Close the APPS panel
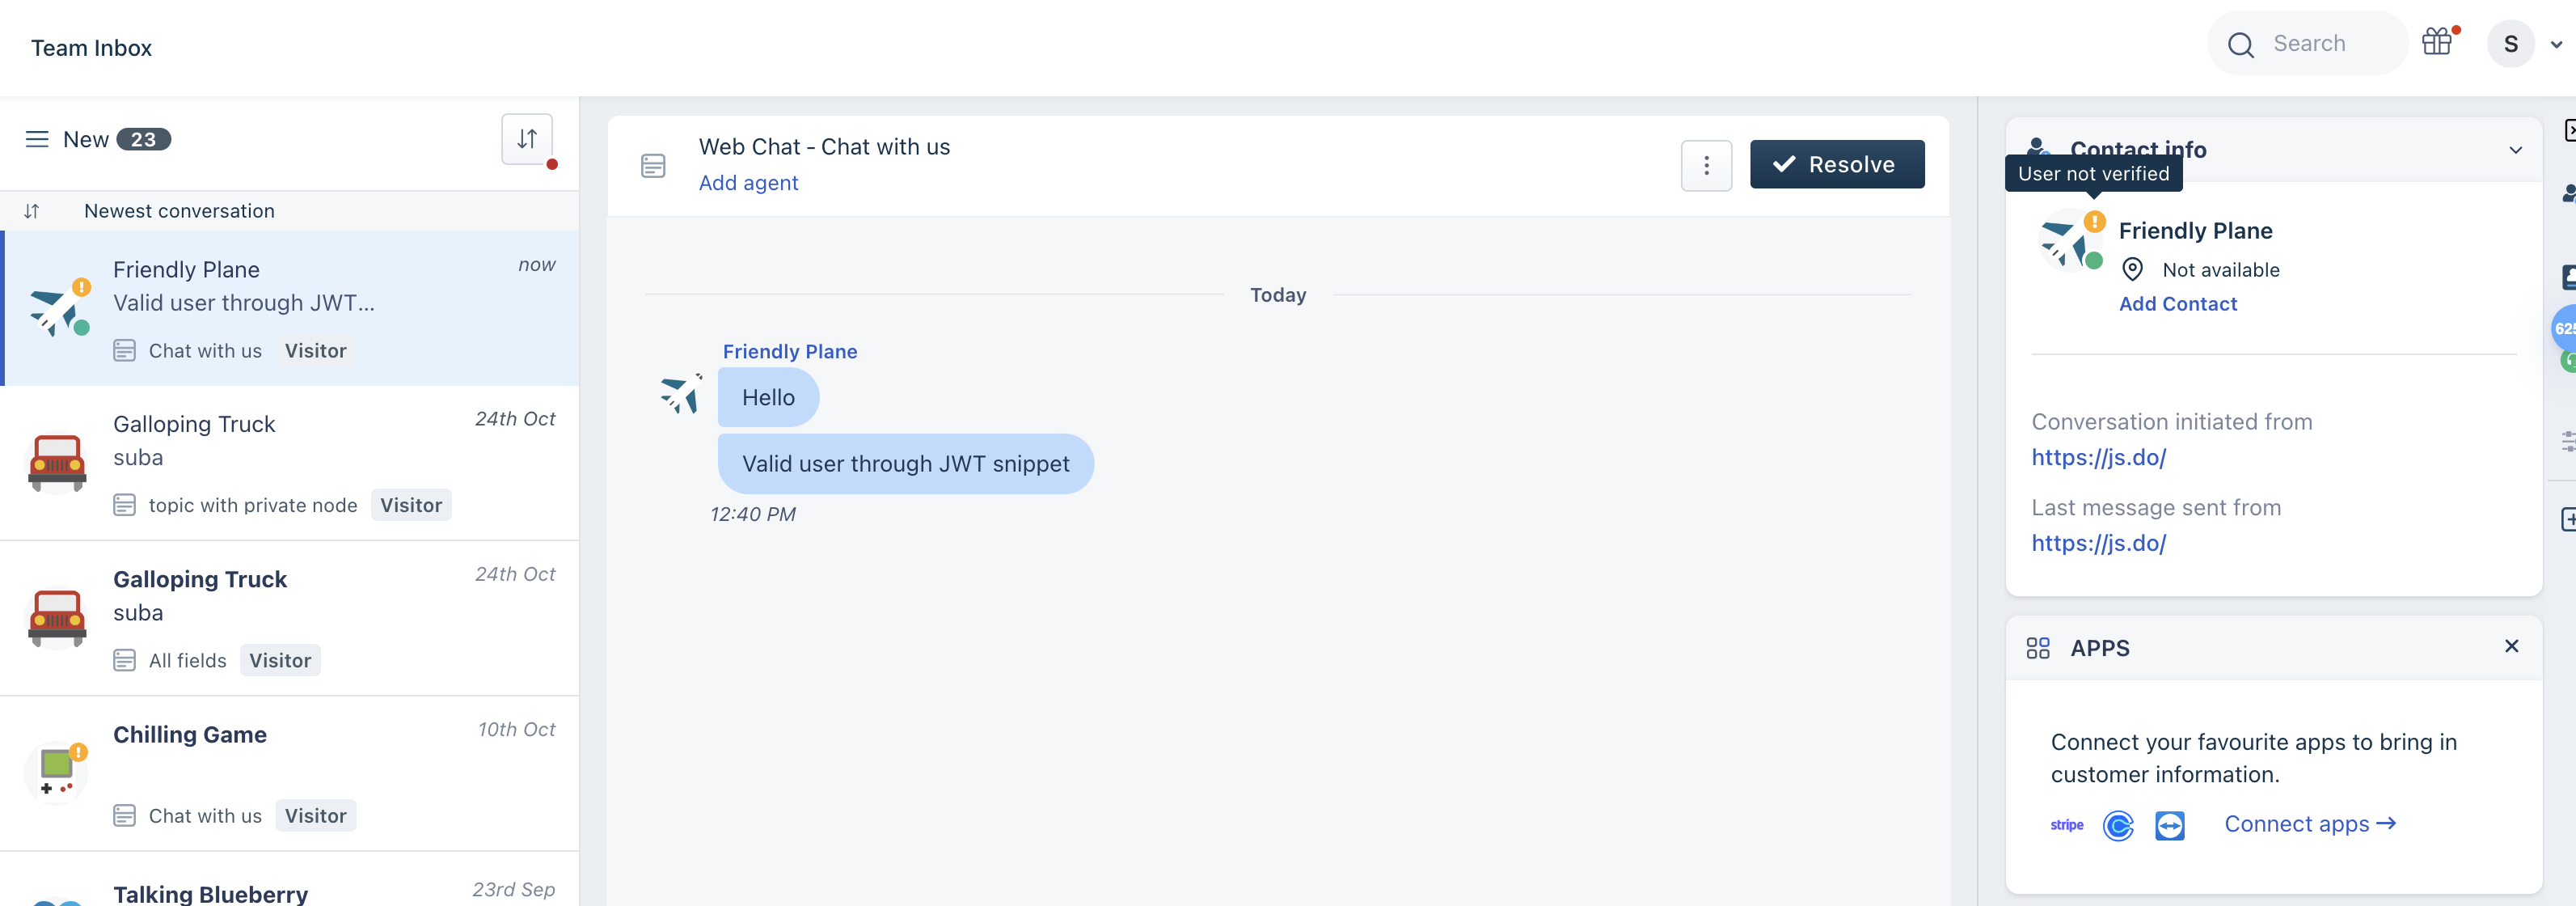 [x=2511, y=647]
